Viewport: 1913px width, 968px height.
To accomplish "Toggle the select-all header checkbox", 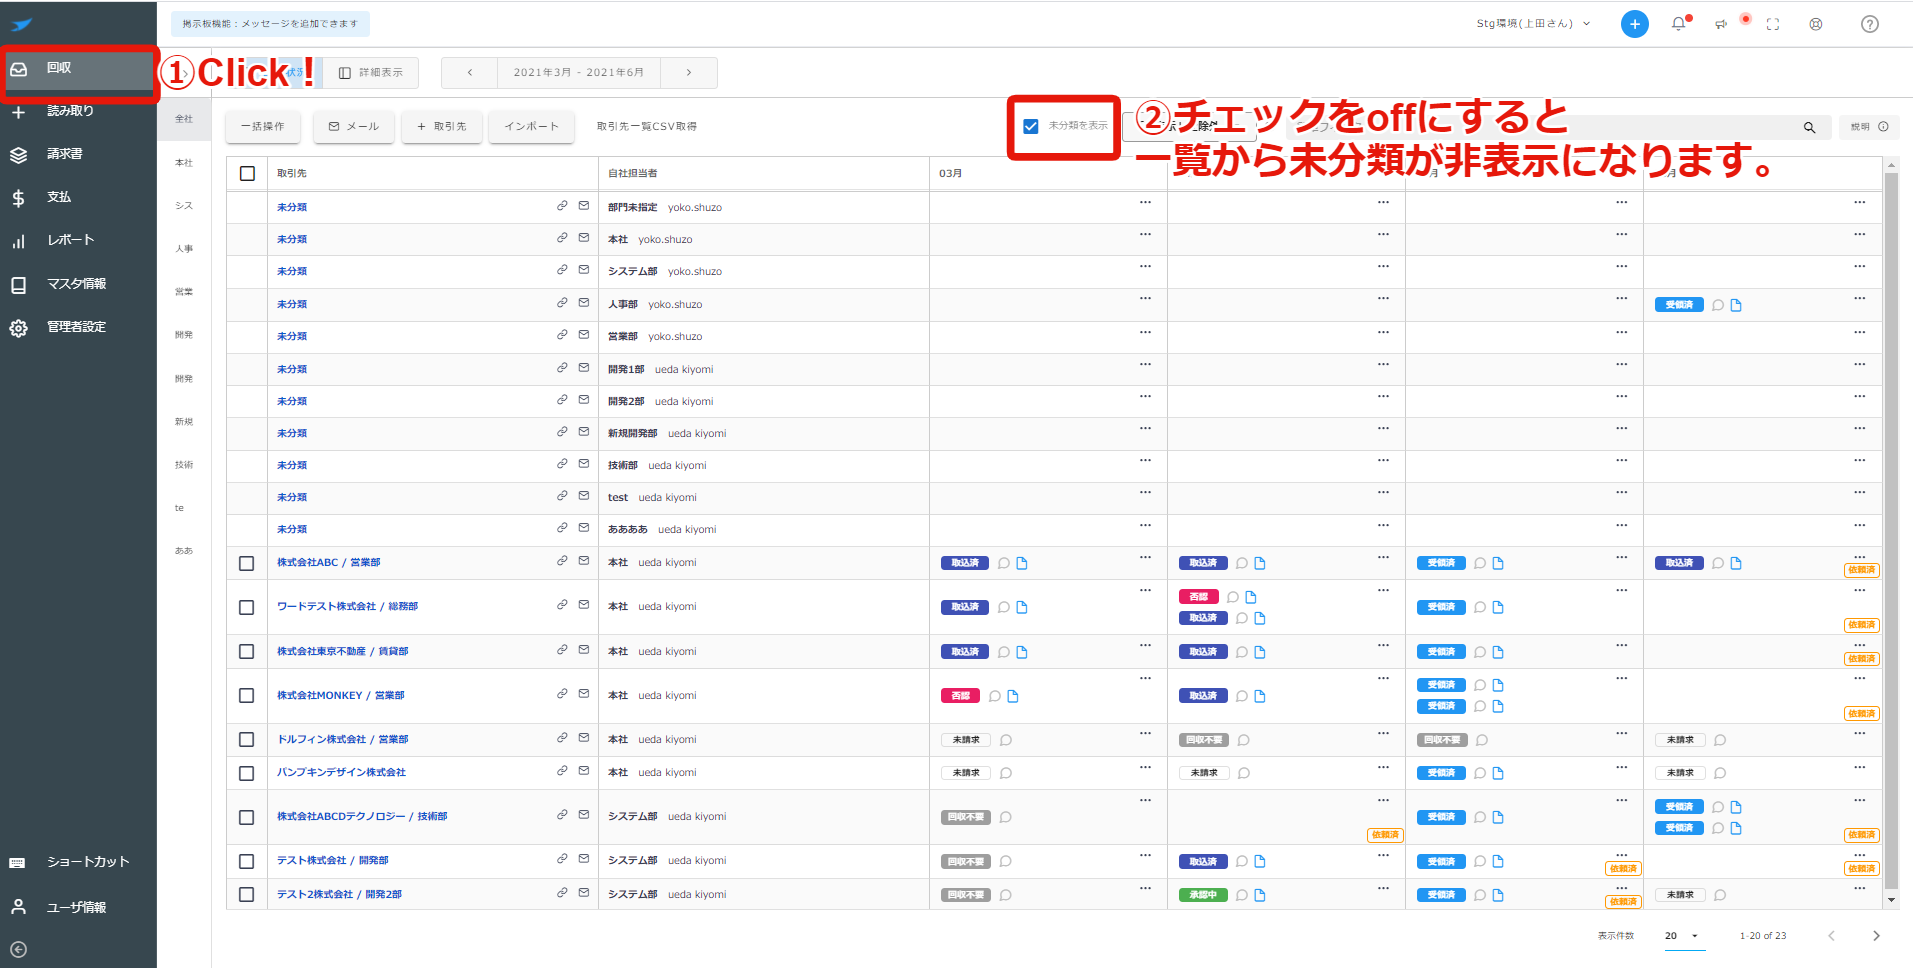I will pos(247,174).
